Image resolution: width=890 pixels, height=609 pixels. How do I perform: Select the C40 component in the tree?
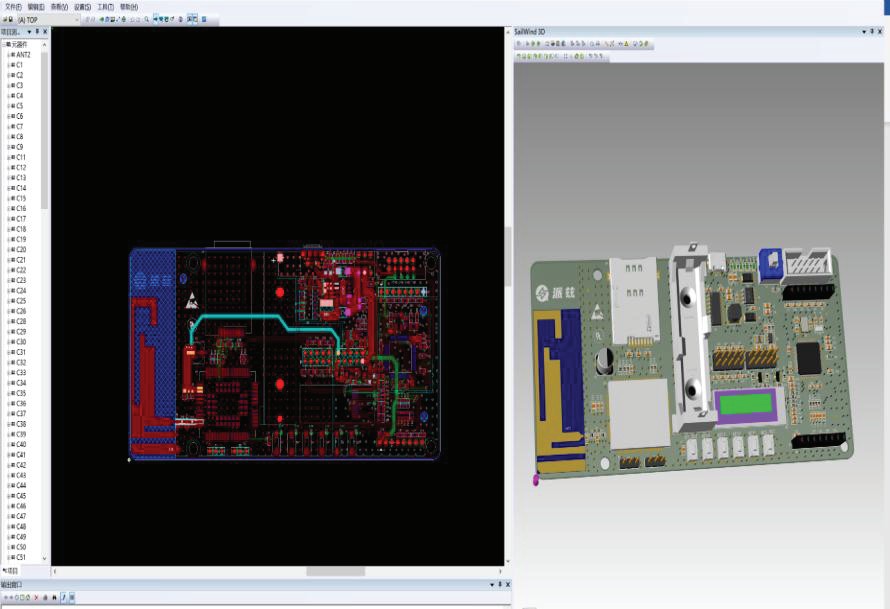pyautogui.click(x=20, y=444)
